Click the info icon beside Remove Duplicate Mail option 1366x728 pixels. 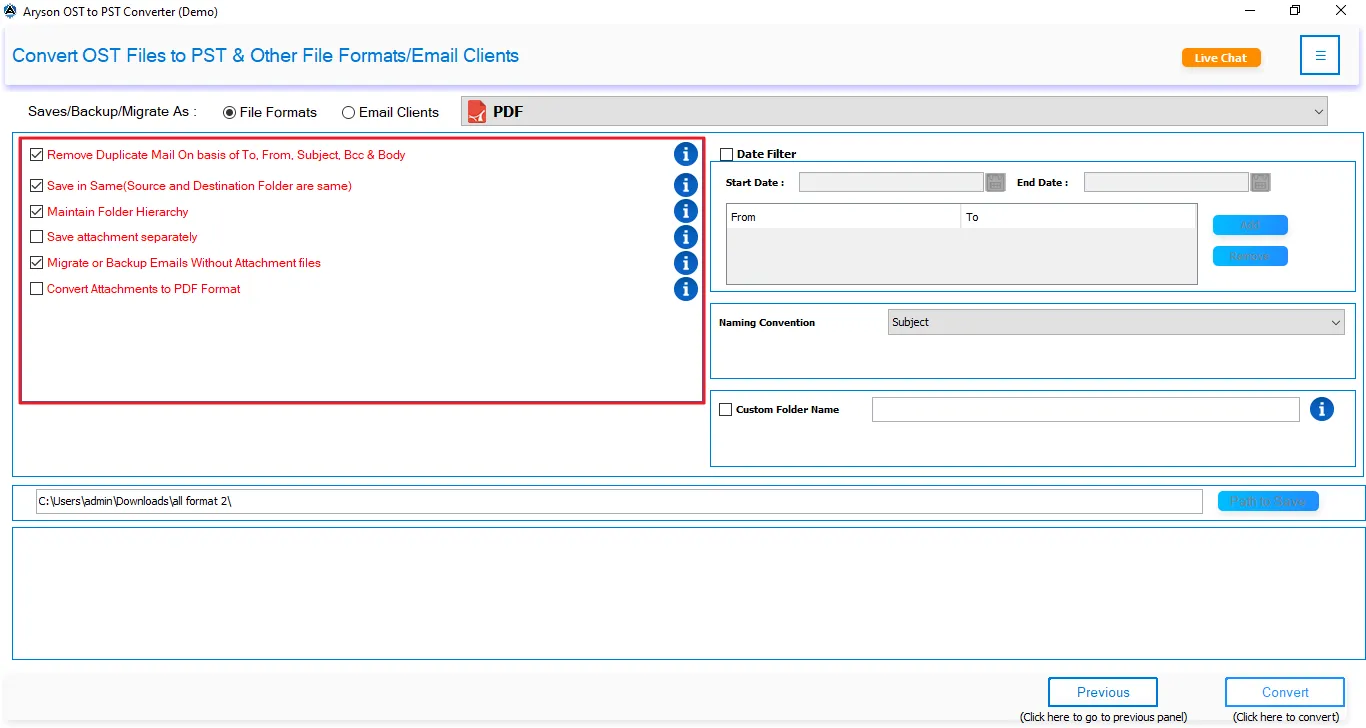[686, 154]
